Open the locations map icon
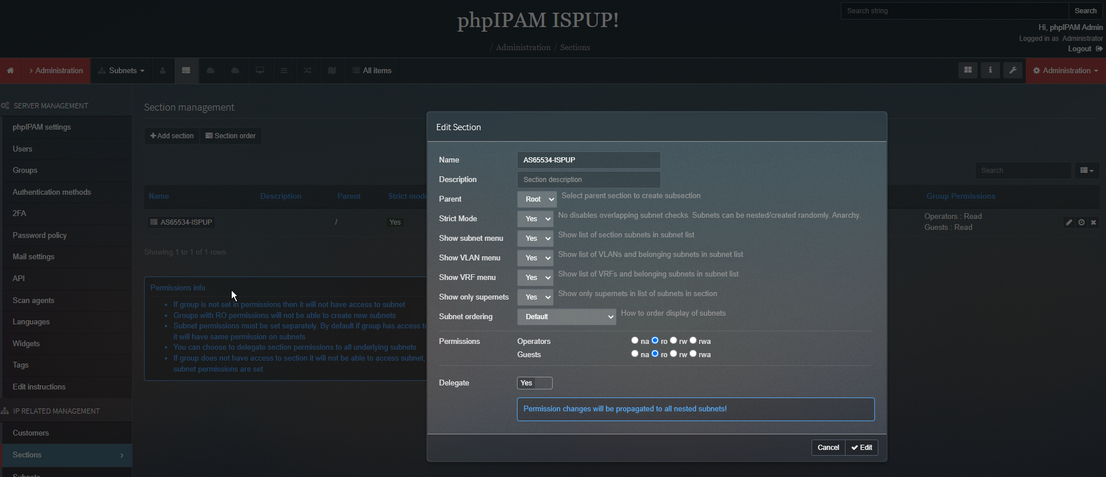 tap(332, 71)
